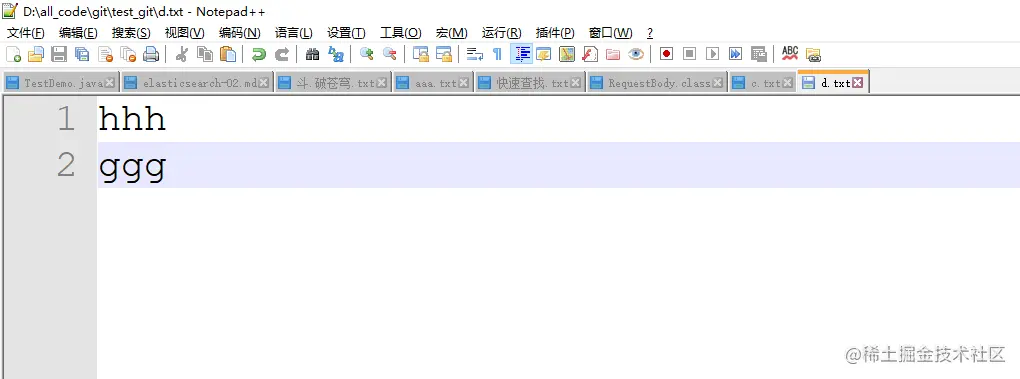Click line number 2 in margin
Viewport: 1020px width, 379px height.
coord(66,165)
